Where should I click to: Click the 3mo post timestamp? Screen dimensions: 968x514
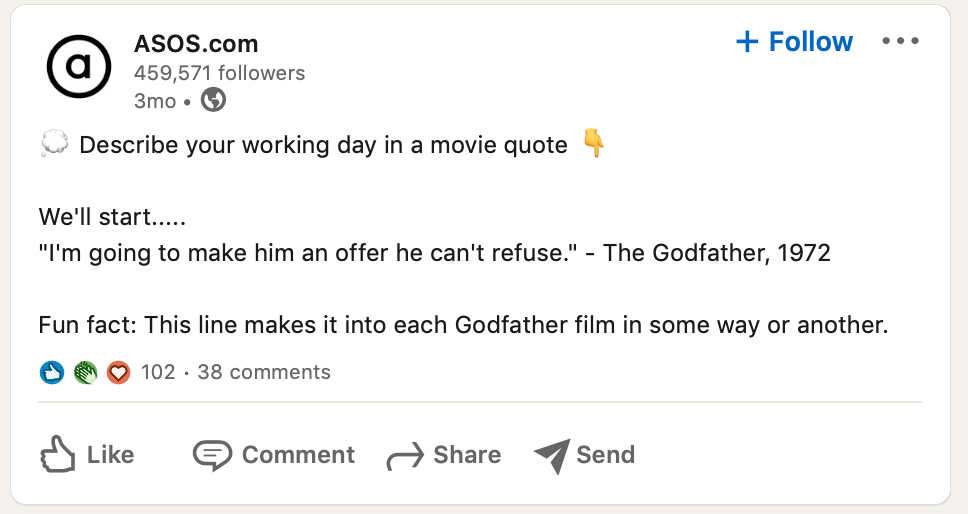(x=155, y=101)
